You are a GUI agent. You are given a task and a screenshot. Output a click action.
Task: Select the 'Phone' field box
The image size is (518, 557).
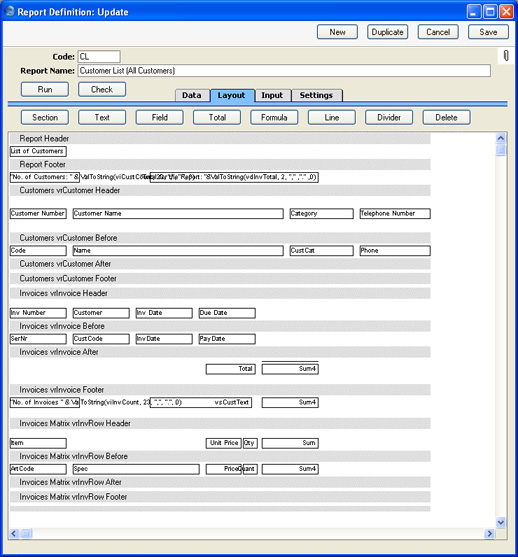point(395,251)
